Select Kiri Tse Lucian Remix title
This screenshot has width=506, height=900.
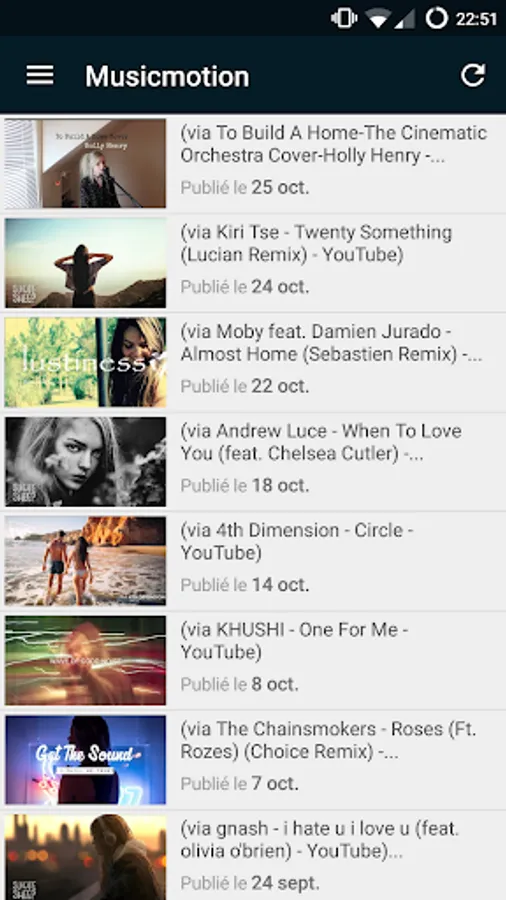tap(316, 243)
